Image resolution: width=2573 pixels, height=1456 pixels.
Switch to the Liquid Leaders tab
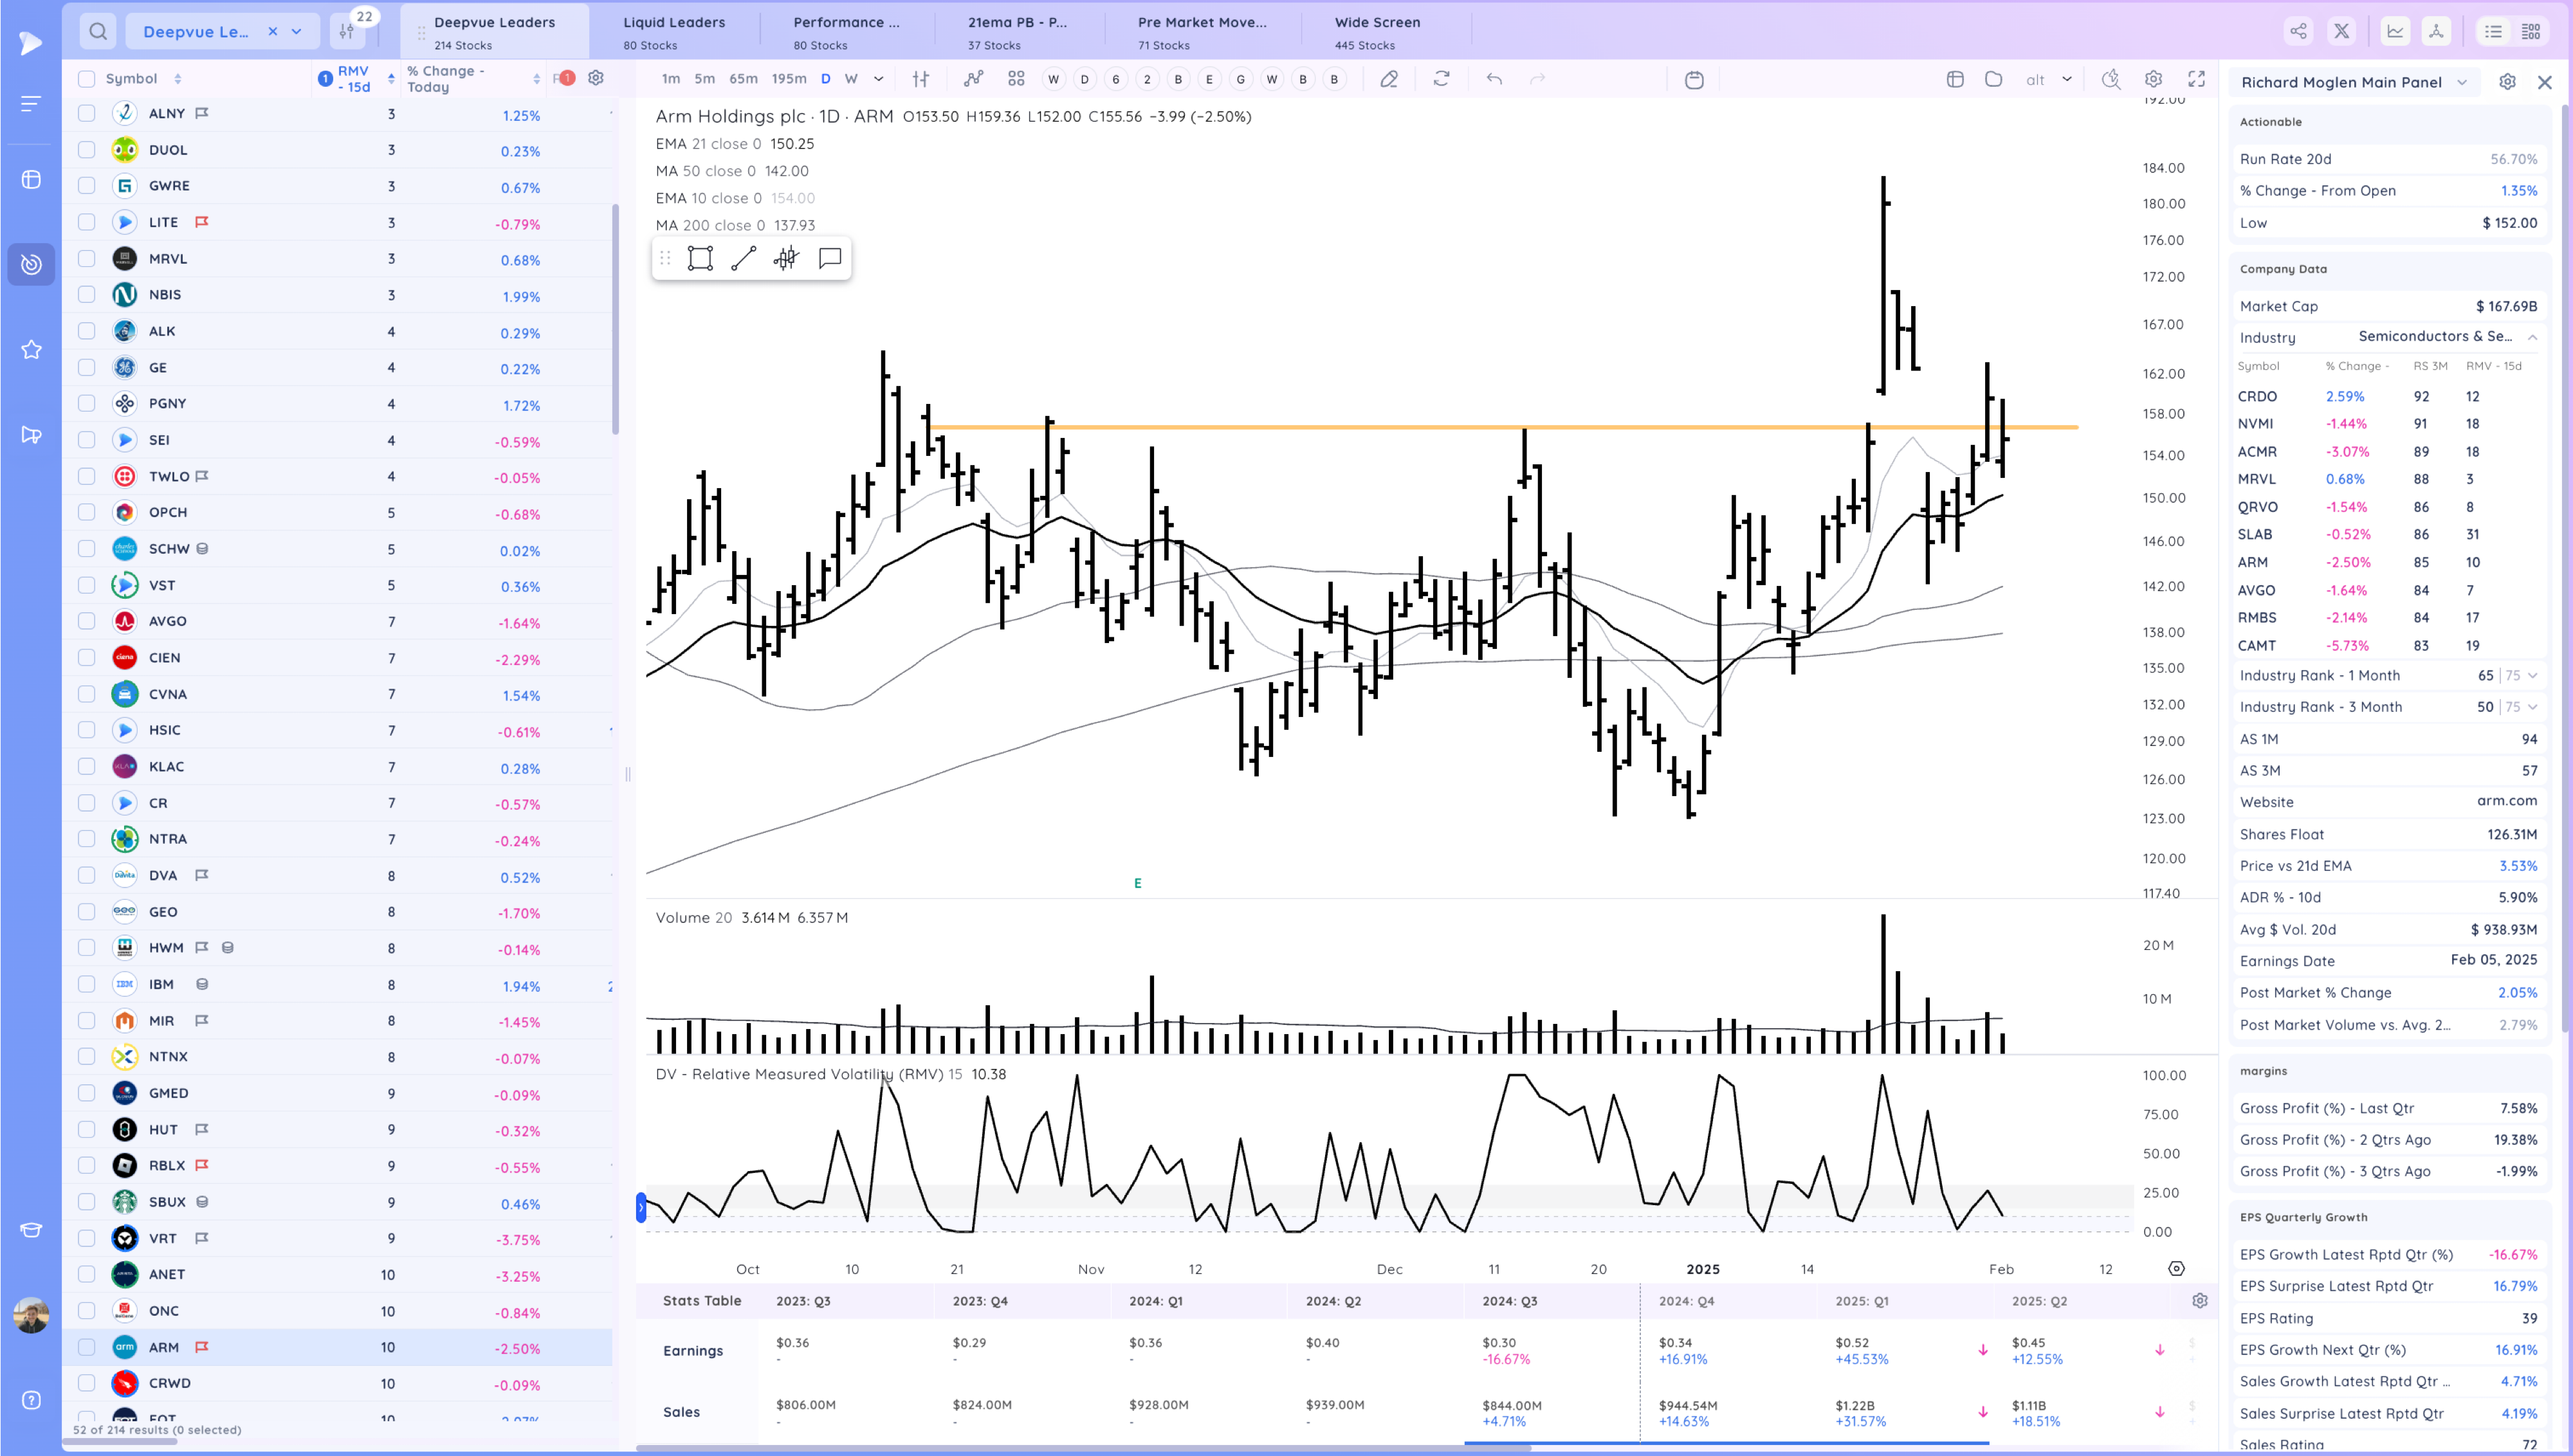pos(674,31)
